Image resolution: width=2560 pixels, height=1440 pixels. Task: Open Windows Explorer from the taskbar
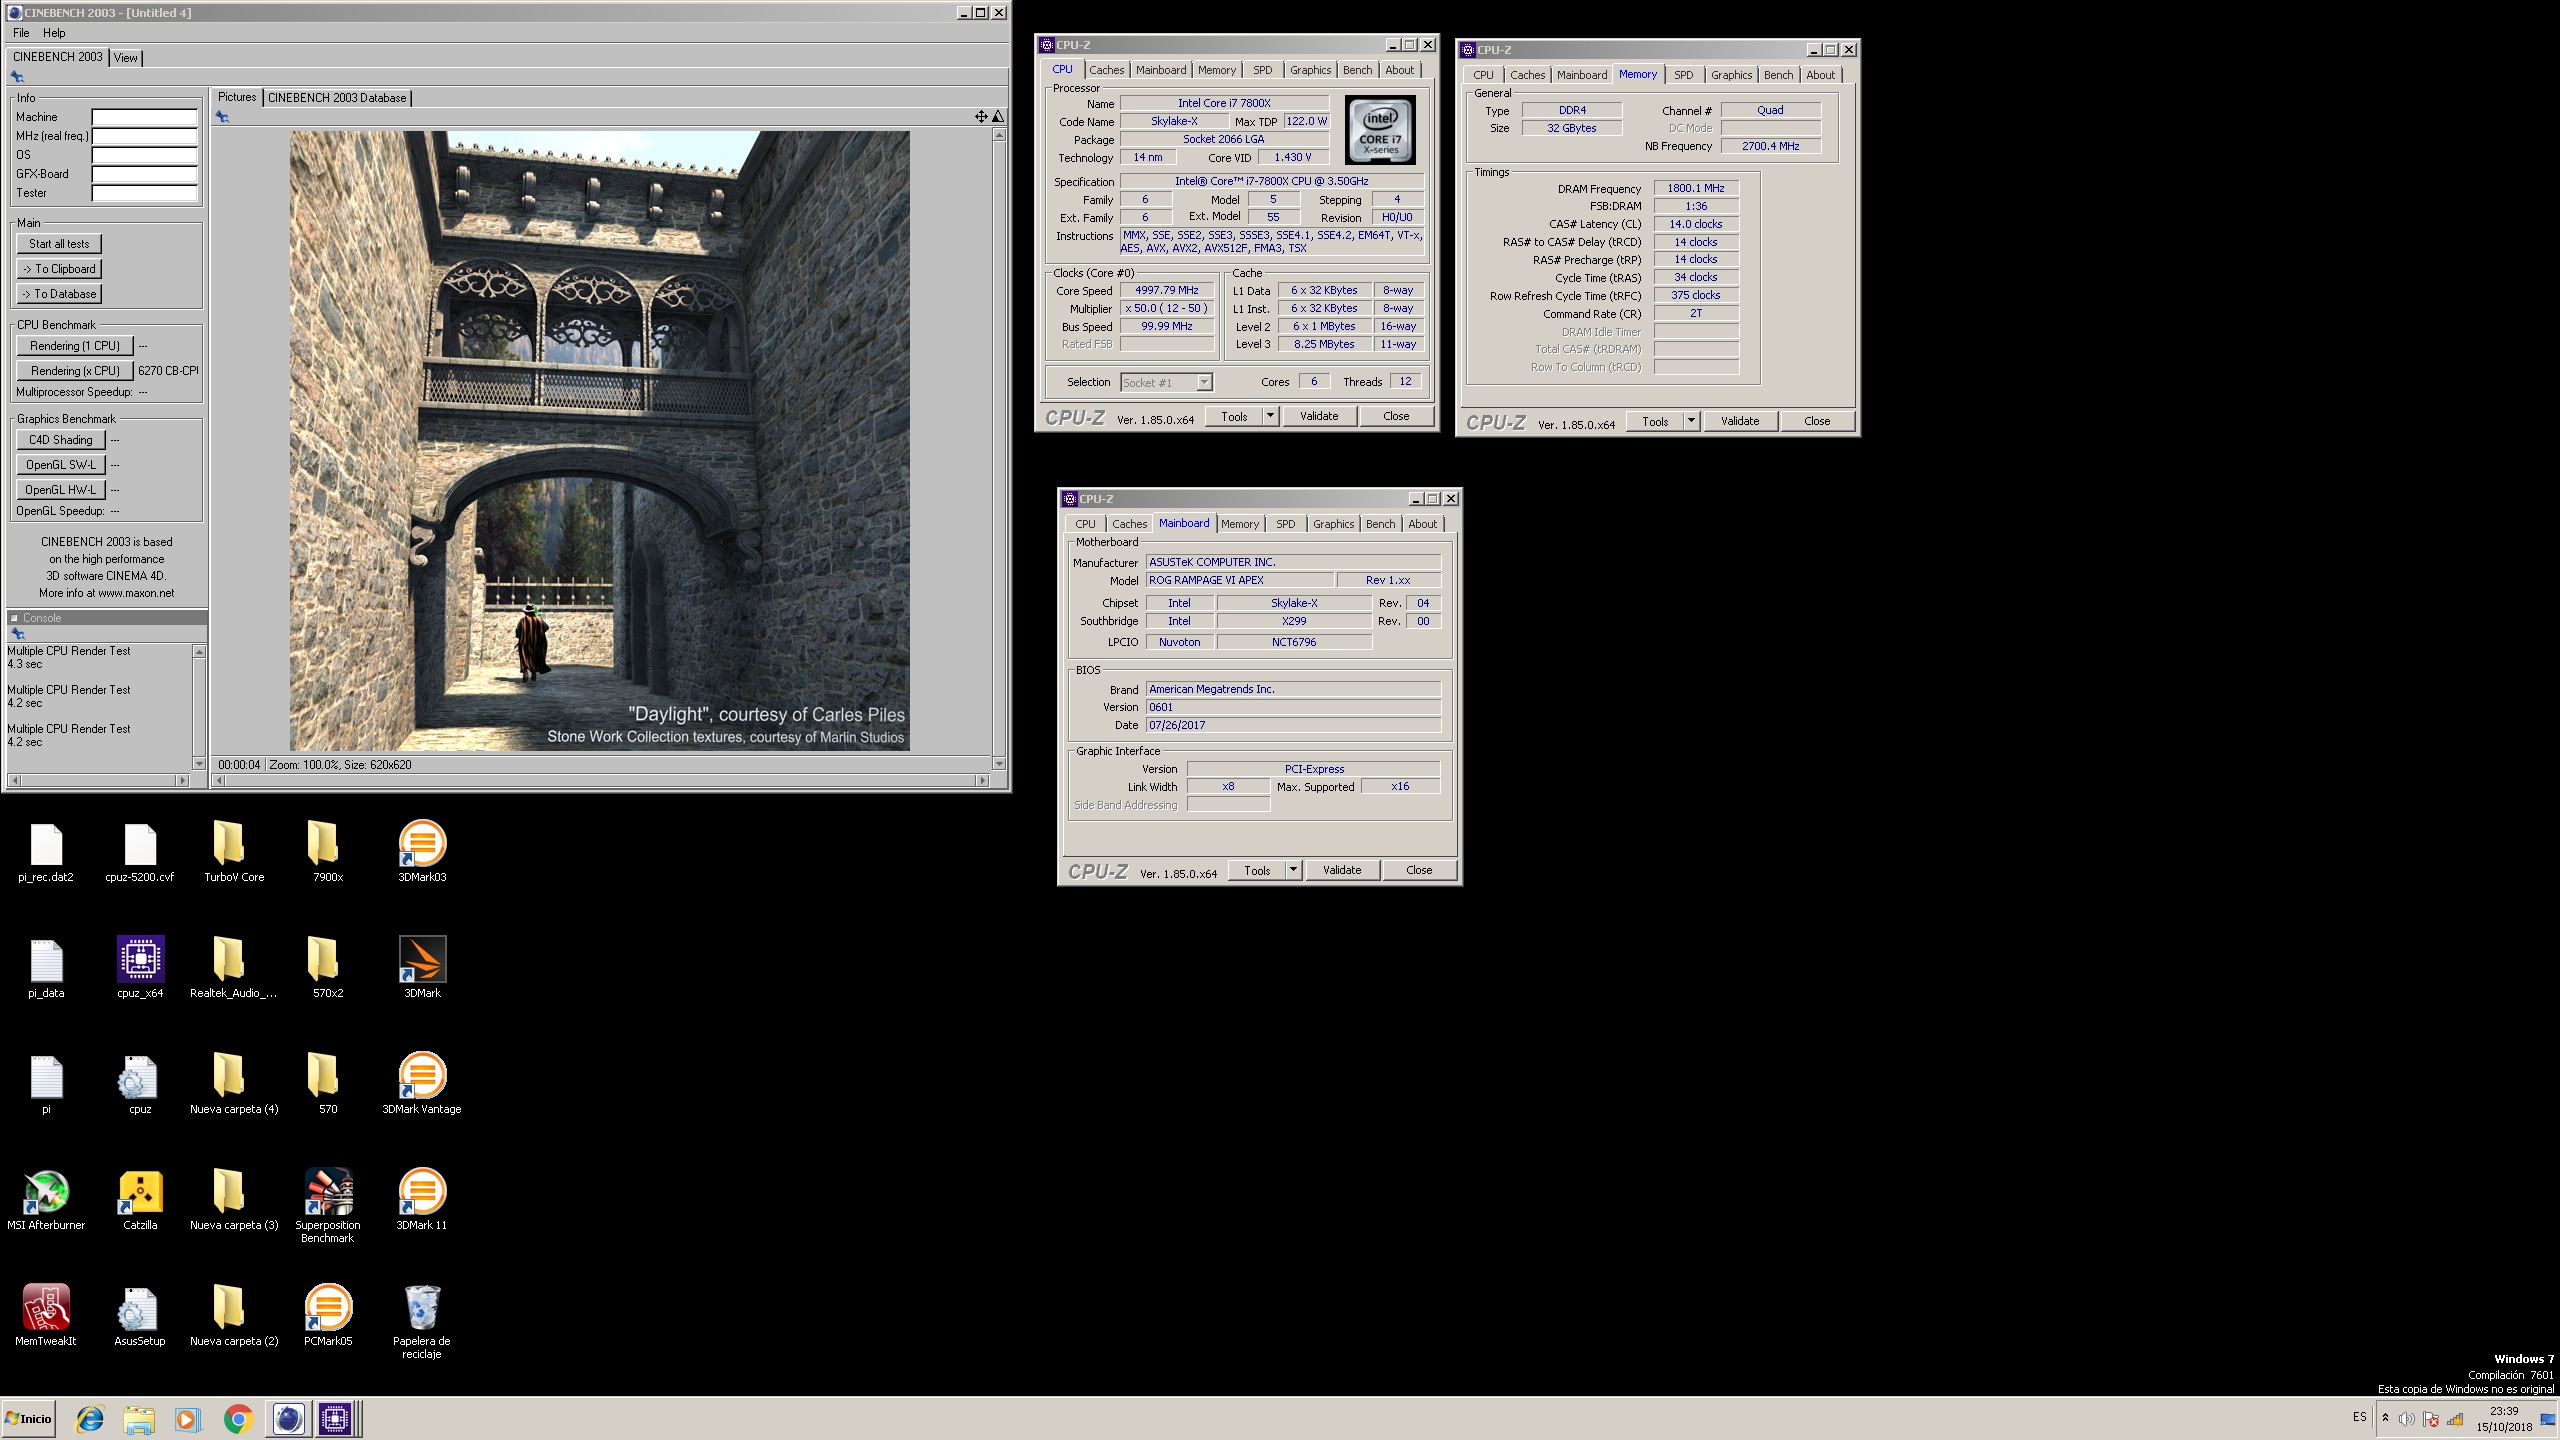point(139,1419)
